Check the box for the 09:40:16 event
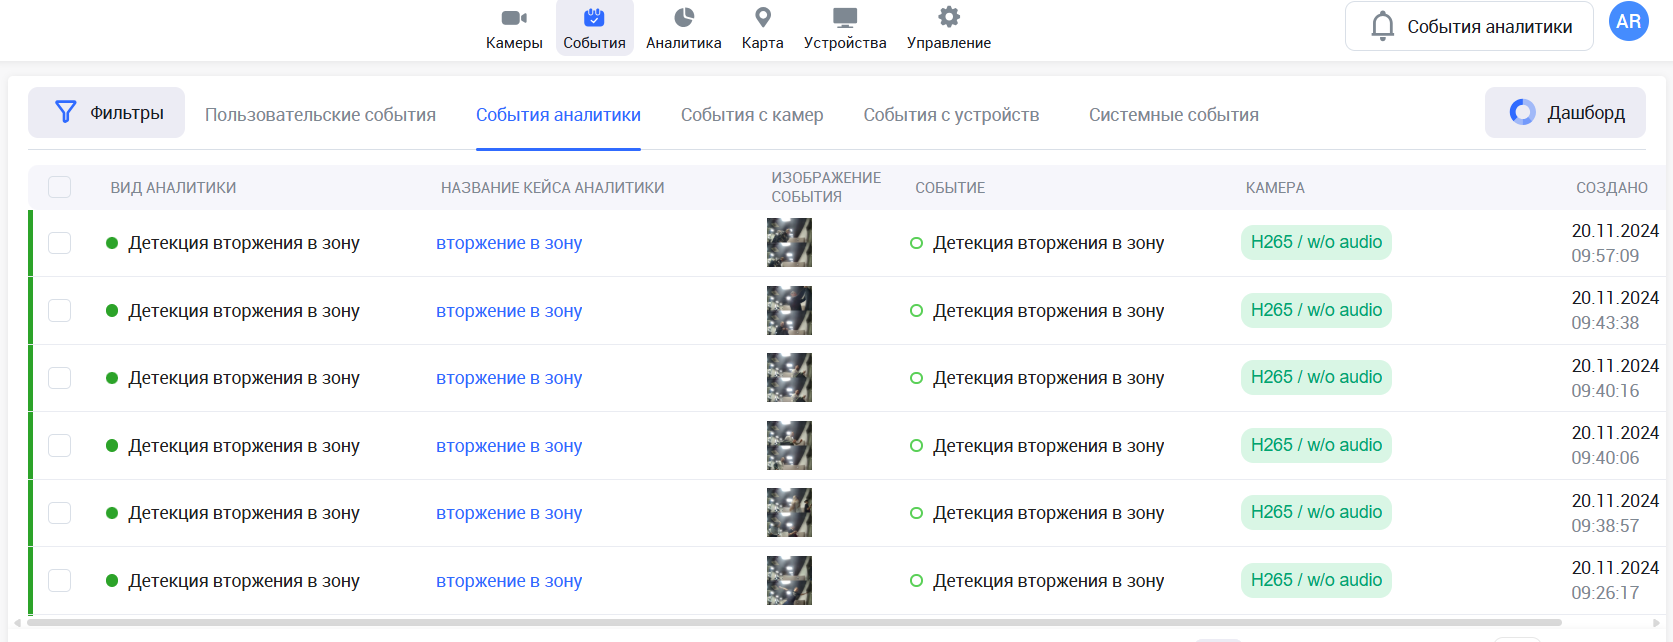 (x=60, y=378)
